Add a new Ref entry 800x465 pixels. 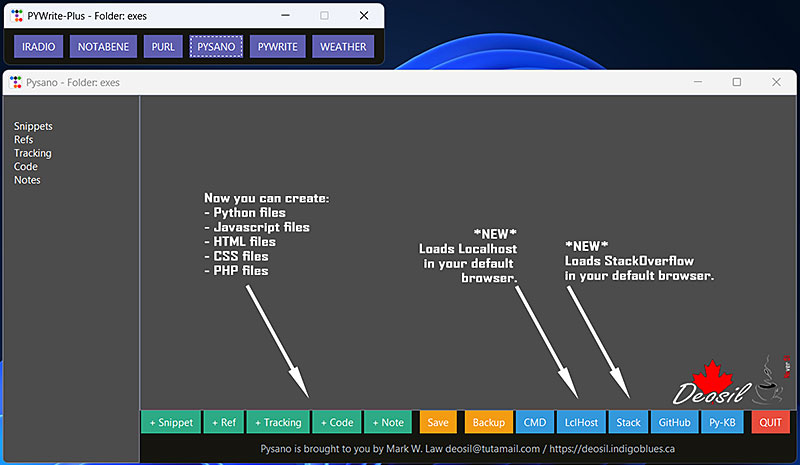224,422
